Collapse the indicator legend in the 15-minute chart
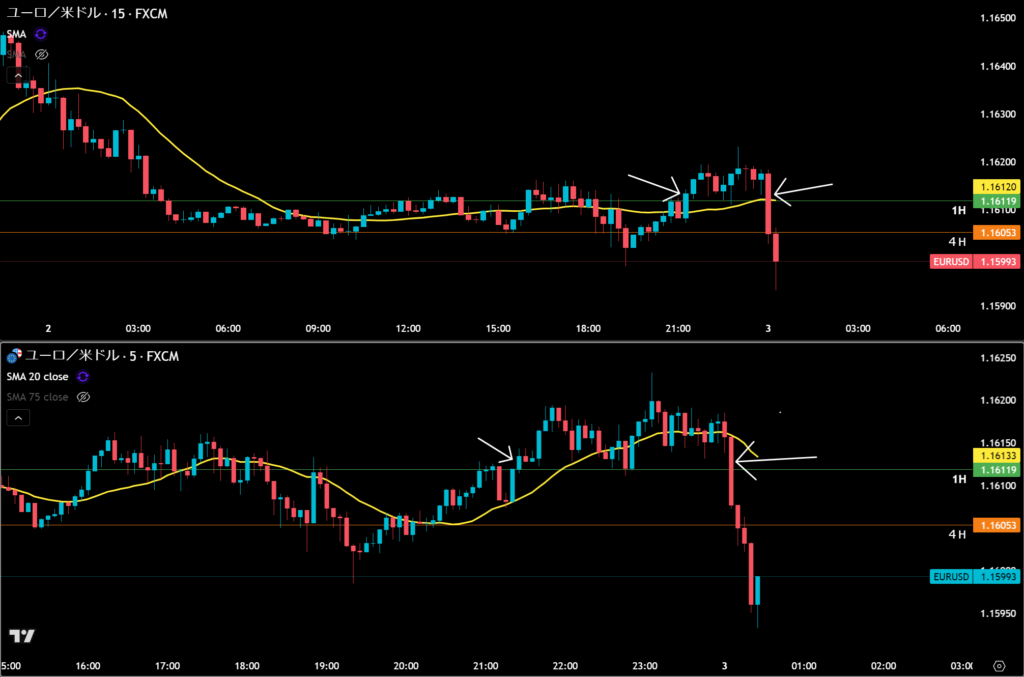This screenshot has width=1024, height=677. click(x=17, y=75)
